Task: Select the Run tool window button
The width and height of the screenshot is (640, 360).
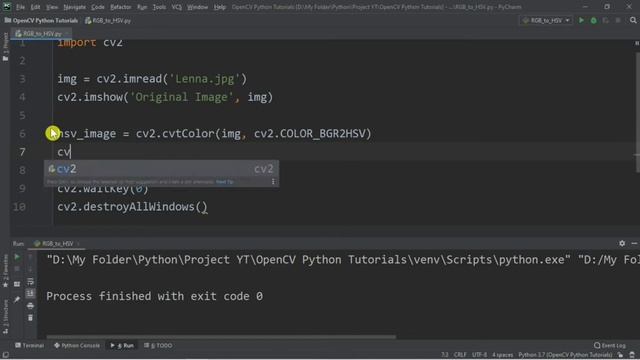Action: click(x=122, y=345)
